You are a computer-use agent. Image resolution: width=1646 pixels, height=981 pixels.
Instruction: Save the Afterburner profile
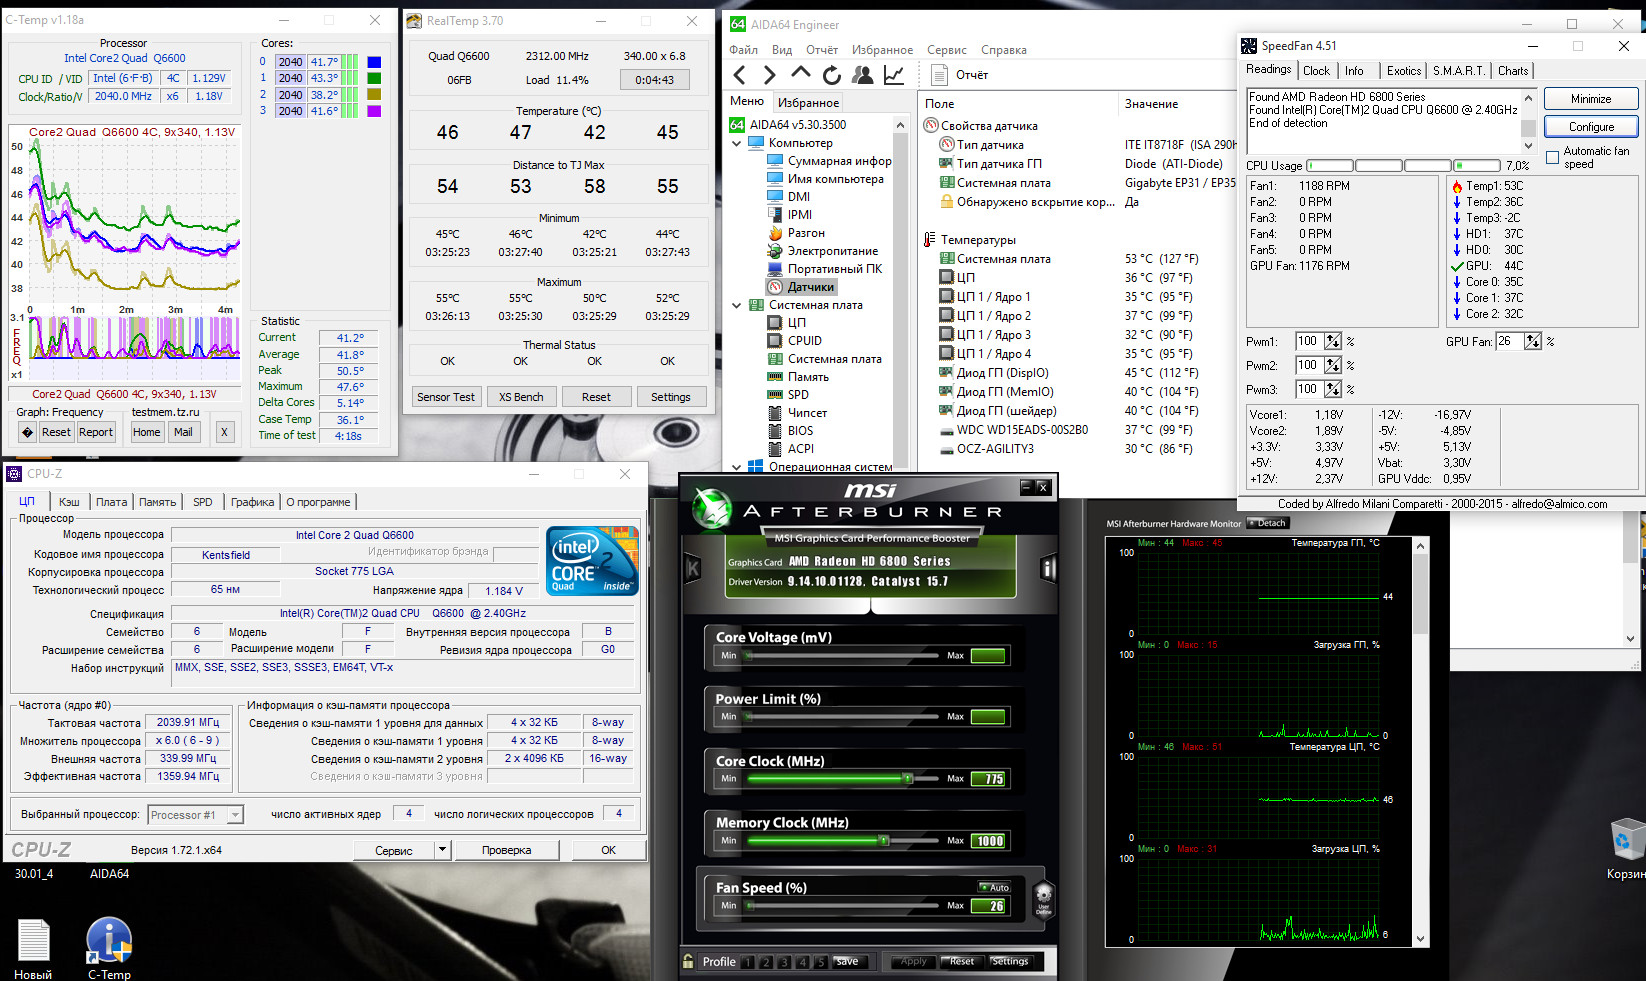coord(847,961)
